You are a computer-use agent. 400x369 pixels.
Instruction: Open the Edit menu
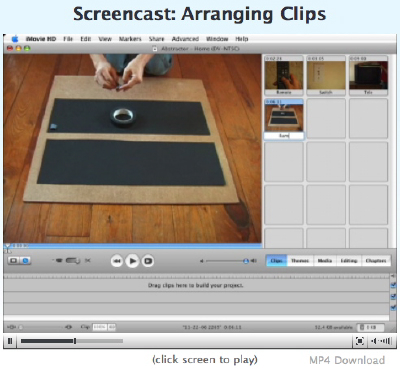pos(86,39)
